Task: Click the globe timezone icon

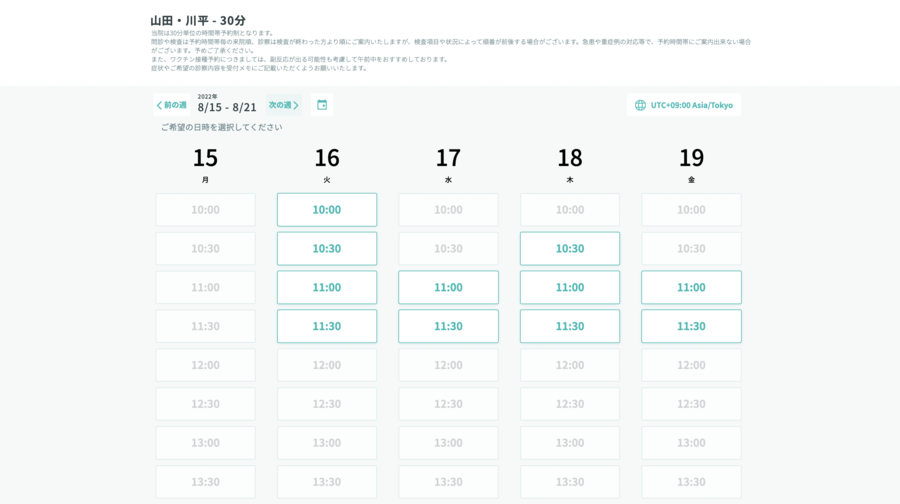Action: (640, 105)
